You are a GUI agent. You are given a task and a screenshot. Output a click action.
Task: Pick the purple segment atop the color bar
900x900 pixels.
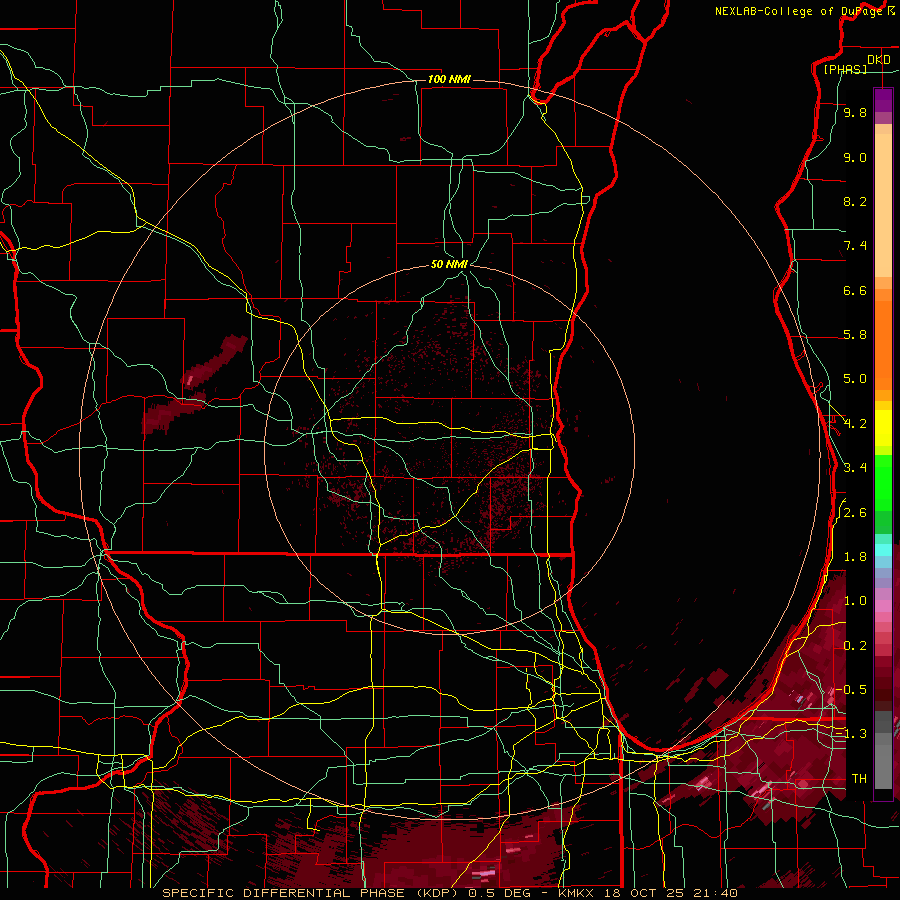[x=883, y=100]
